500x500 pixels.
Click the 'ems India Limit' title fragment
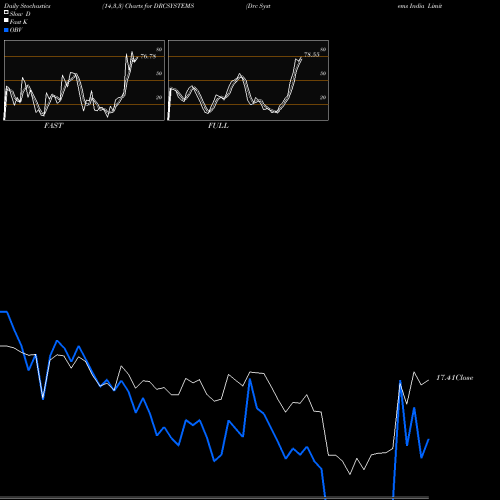(x=420, y=6)
